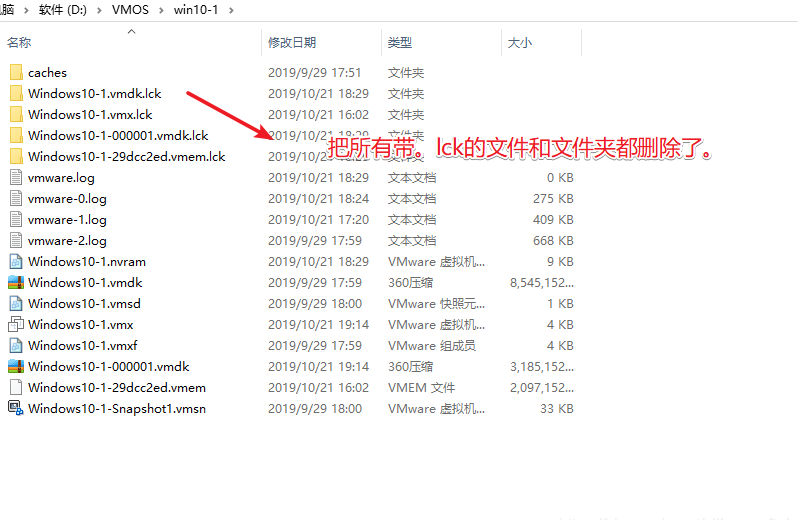This screenshot has height=520, width=798.
Task: Click the VMware 快照元... type cell
Action: click(x=436, y=303)
